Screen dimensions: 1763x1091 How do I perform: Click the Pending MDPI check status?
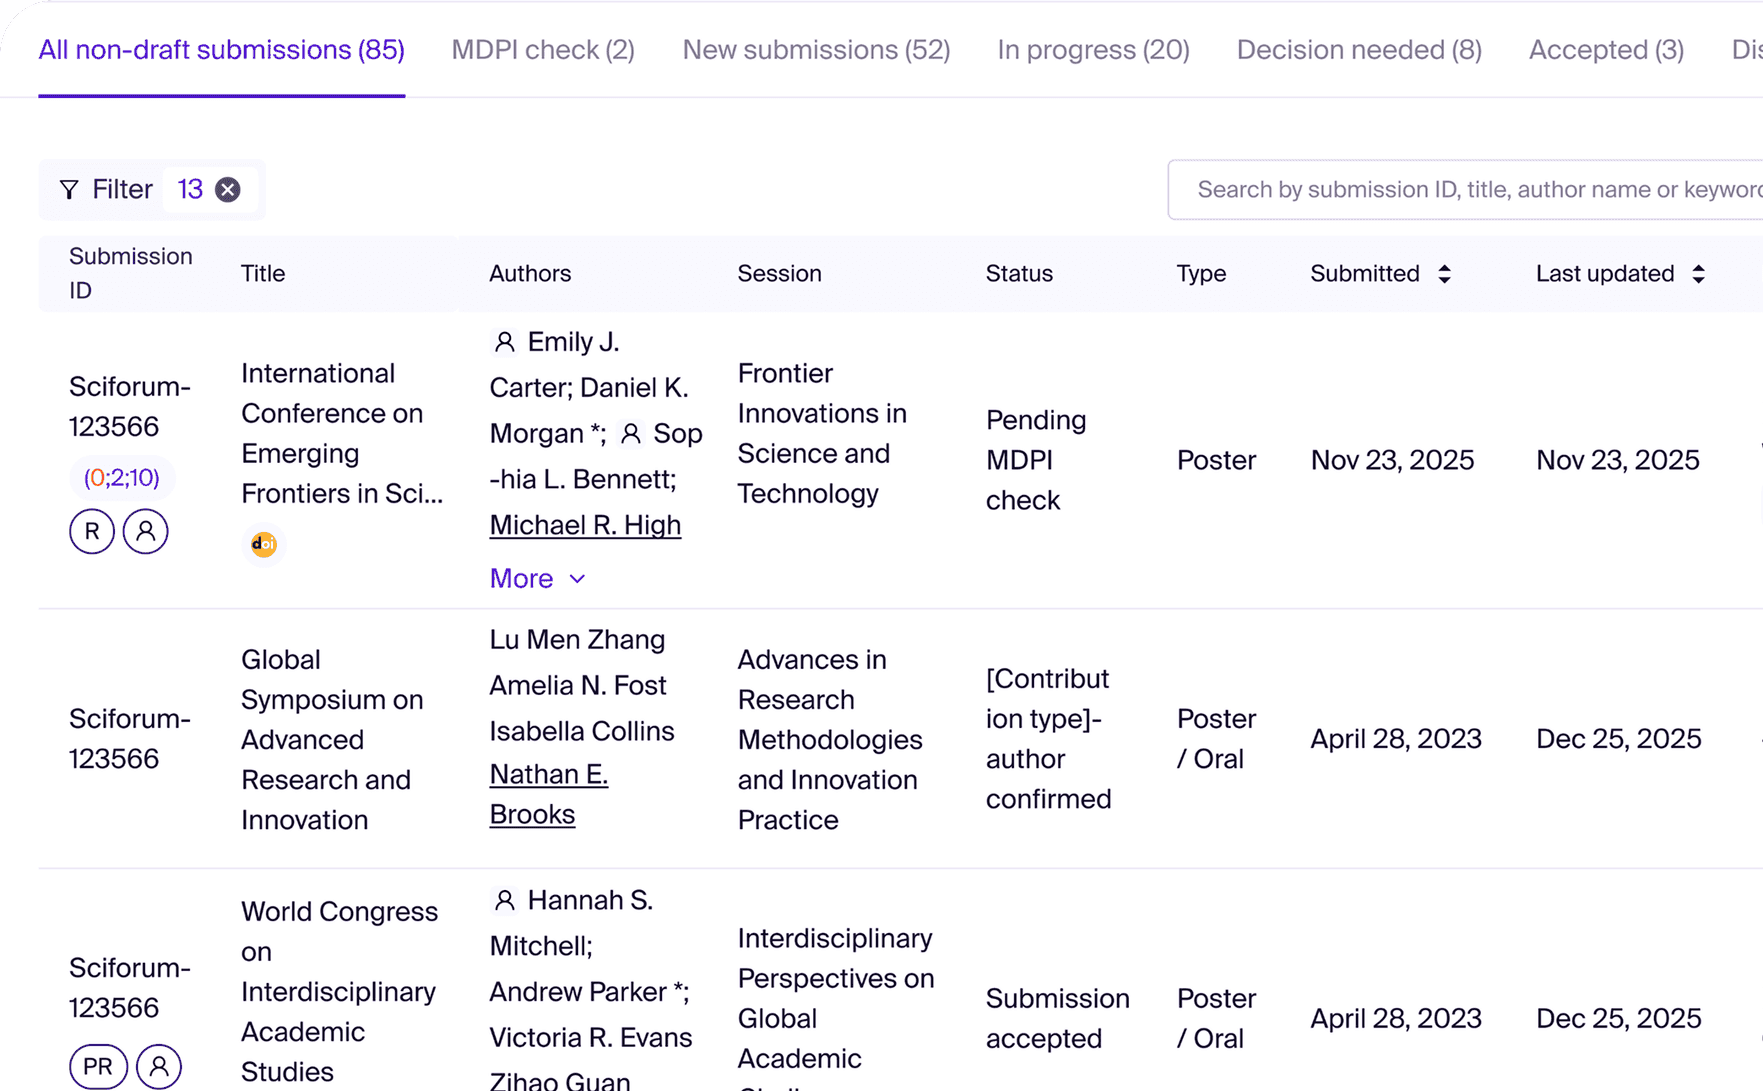click(x=1036, y=460)
